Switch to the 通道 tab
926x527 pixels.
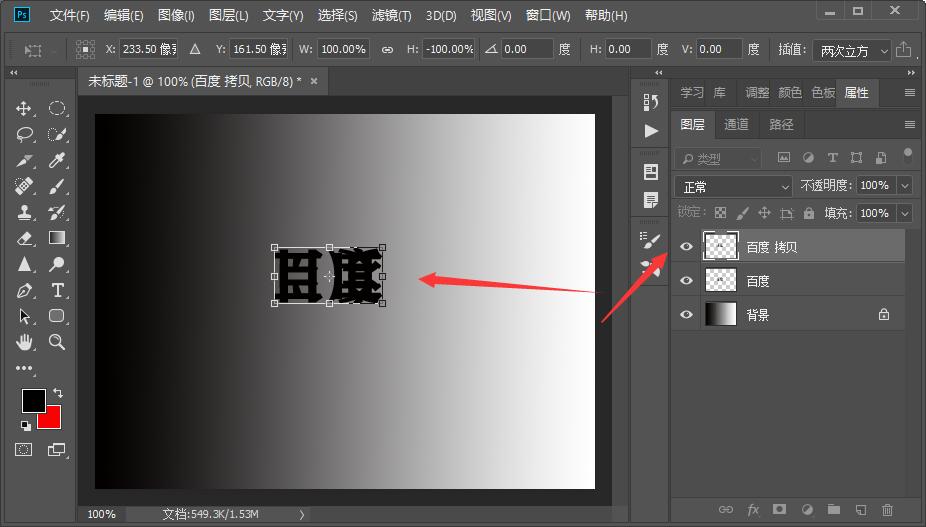[x=736, y=125]
